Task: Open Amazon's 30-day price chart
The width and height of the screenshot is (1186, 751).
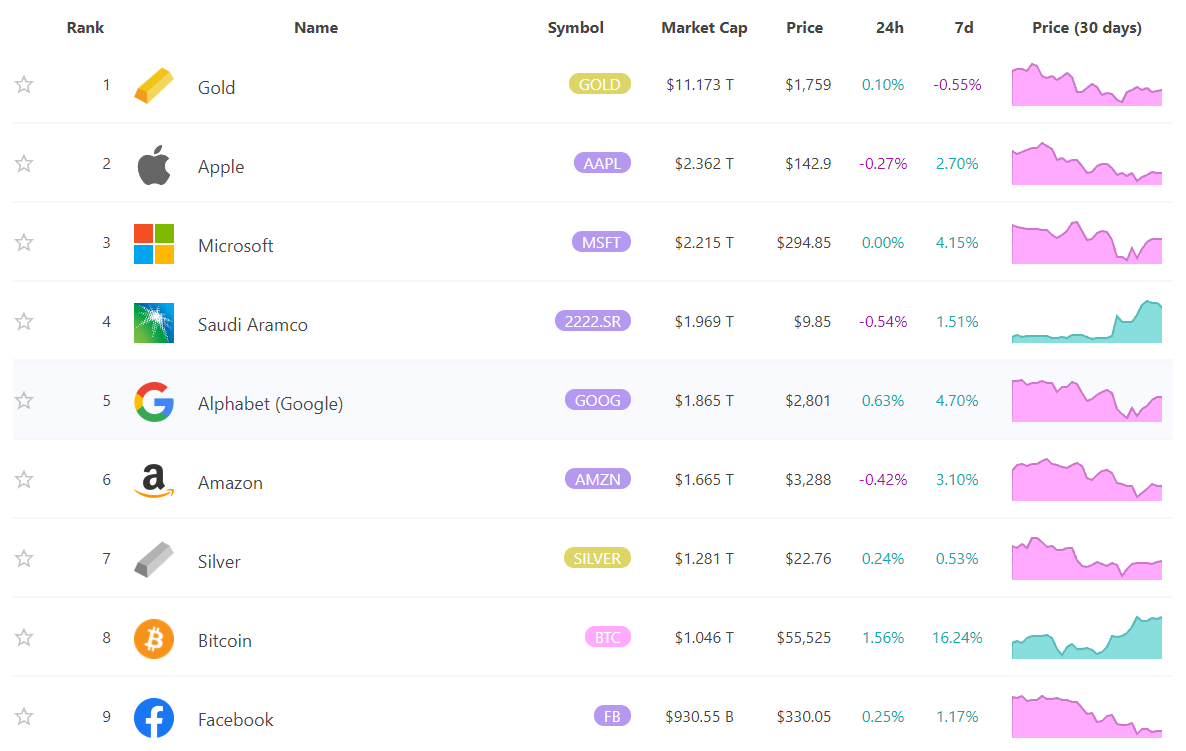Action: [x=1087, y=479]
